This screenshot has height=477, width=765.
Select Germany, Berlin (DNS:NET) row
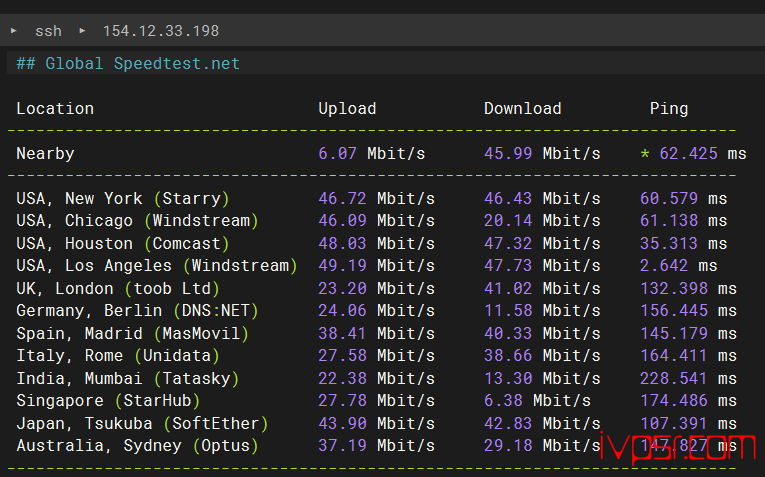tap(137, 310)
